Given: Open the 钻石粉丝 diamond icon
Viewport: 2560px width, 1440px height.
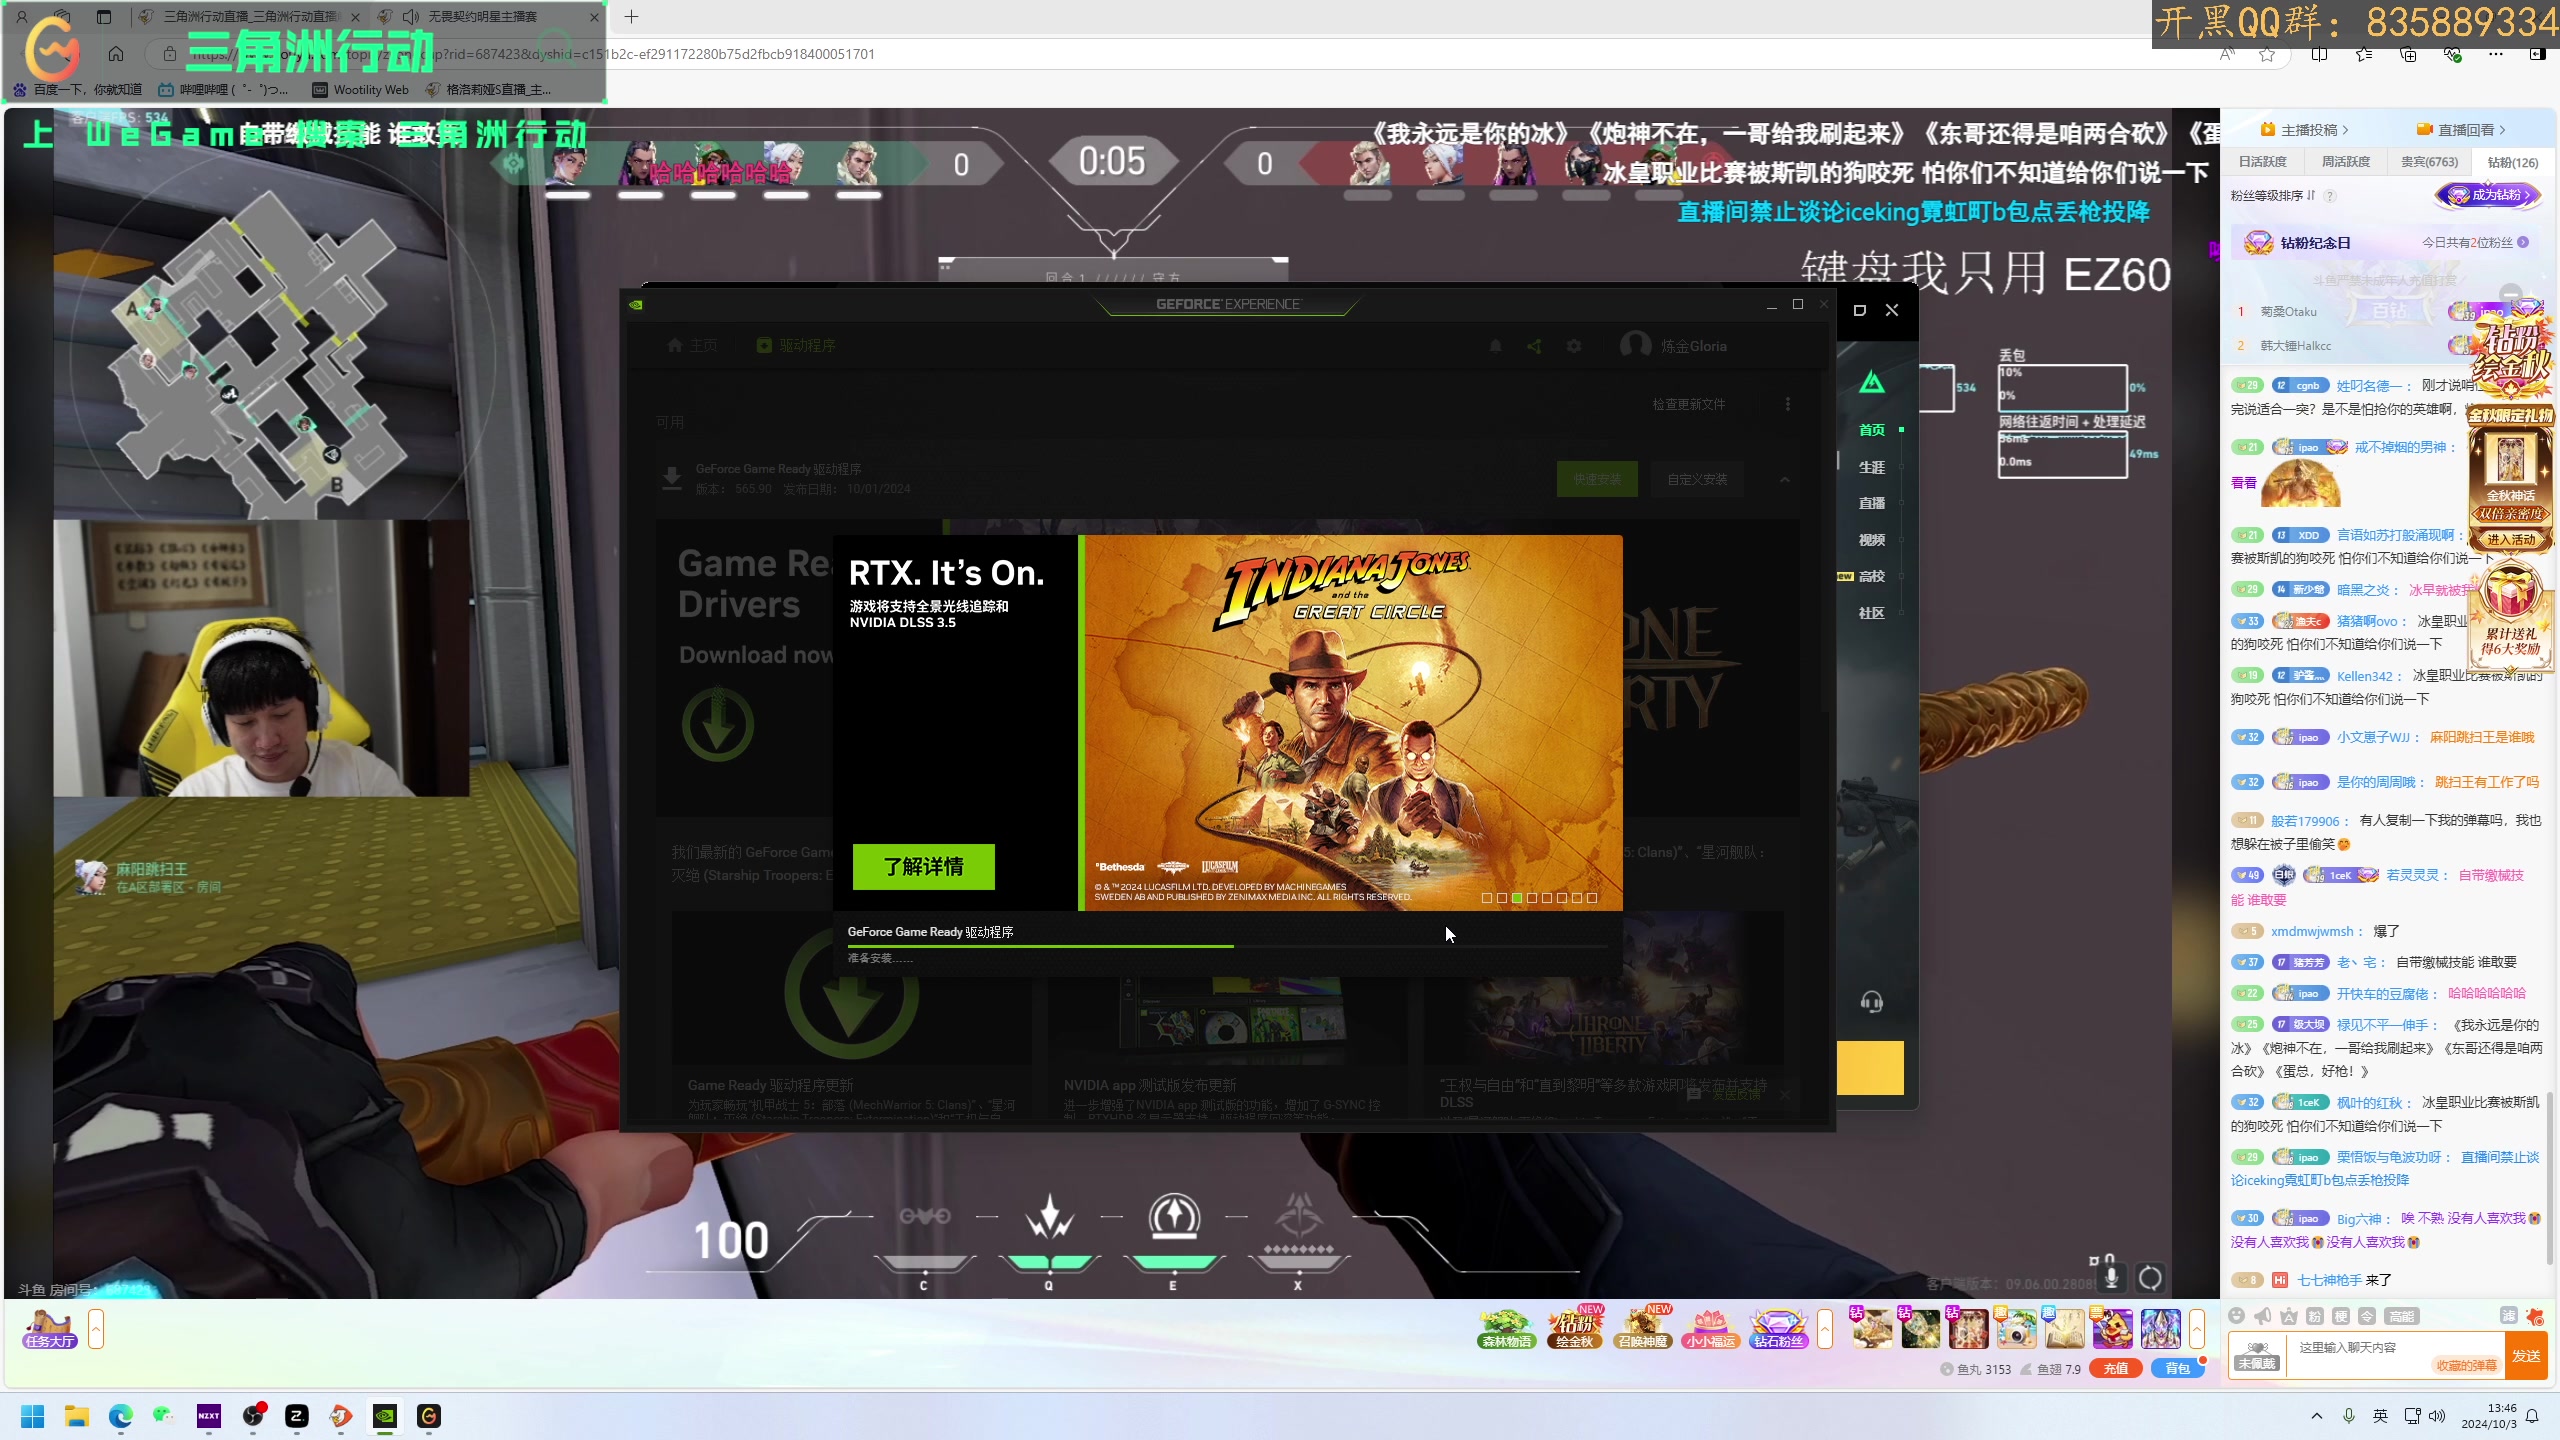Looking at the screenshot, I should [1778, 1329].
